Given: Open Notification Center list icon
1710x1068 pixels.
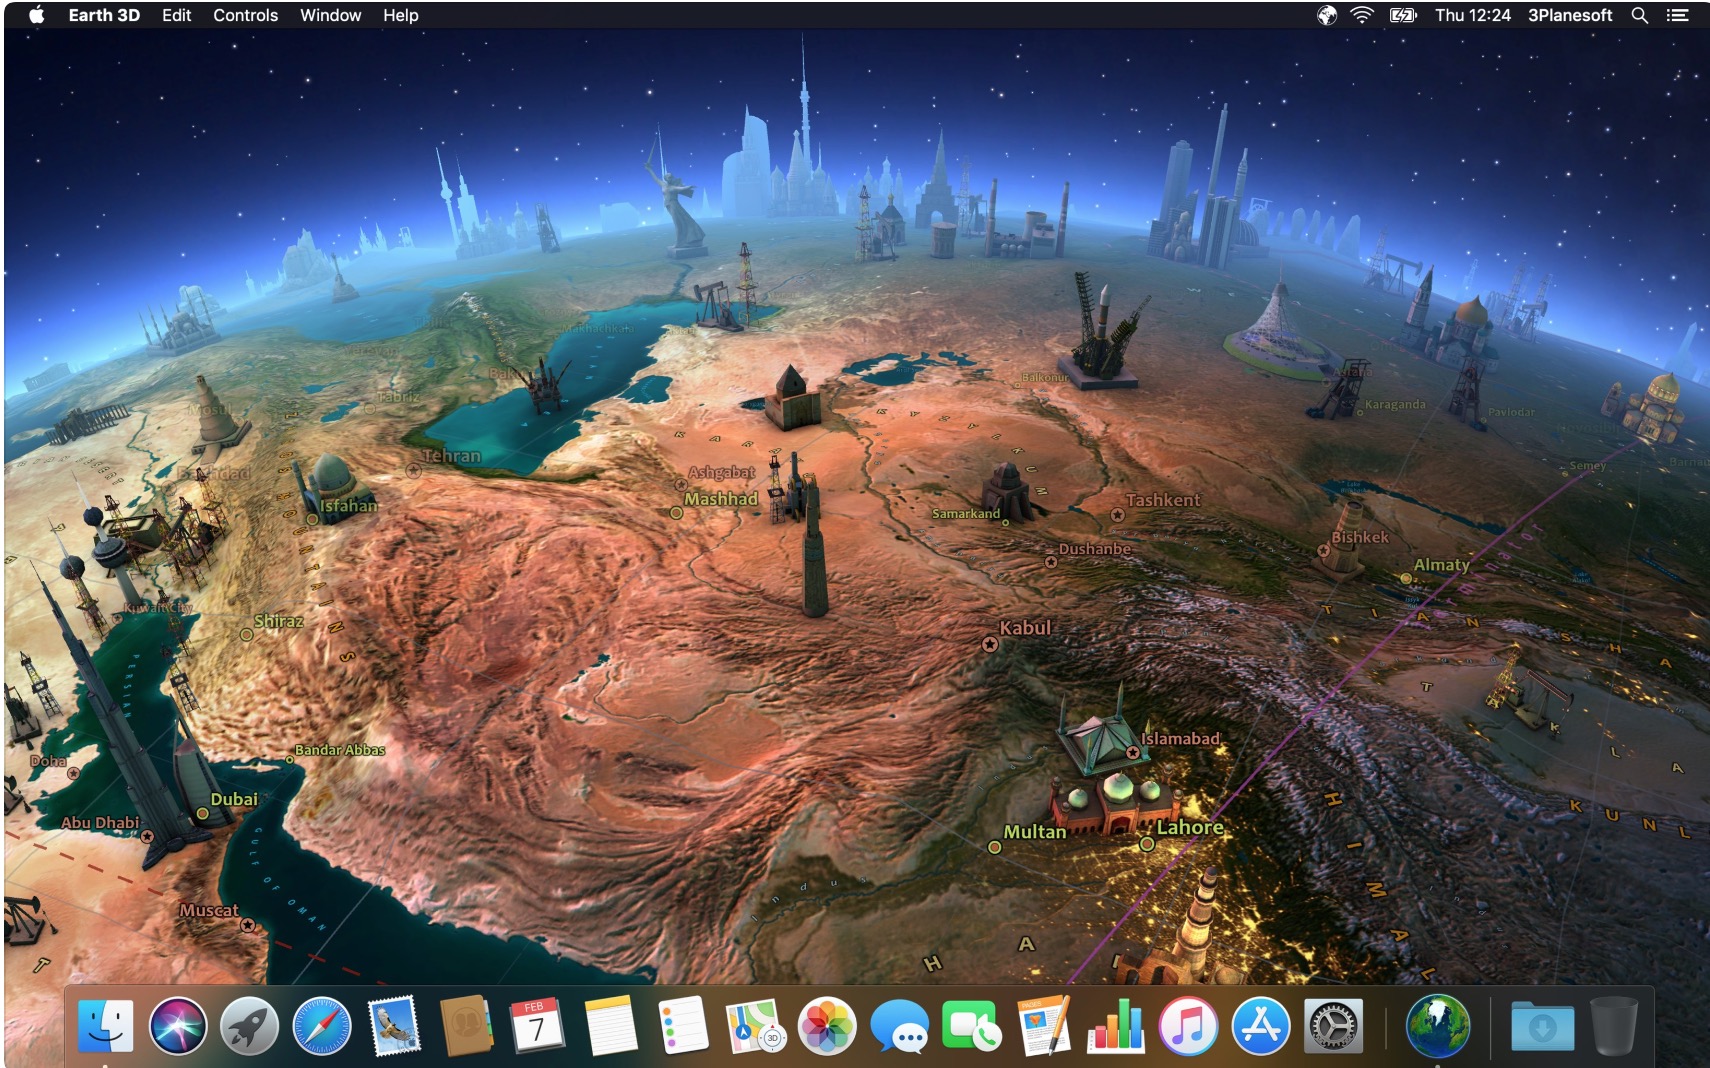Looking at the screenshot, I should point(1677,15).
